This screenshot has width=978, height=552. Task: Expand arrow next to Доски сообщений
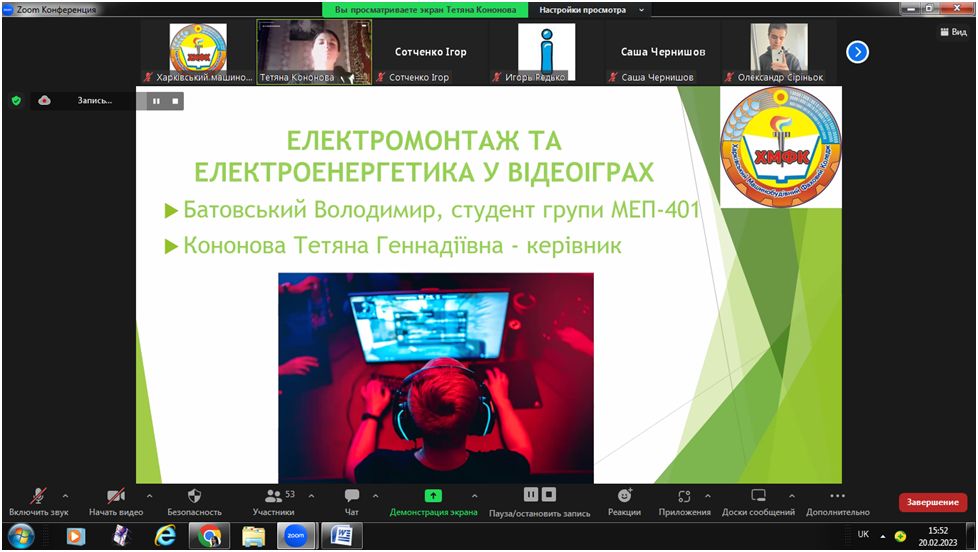point(792,496)
